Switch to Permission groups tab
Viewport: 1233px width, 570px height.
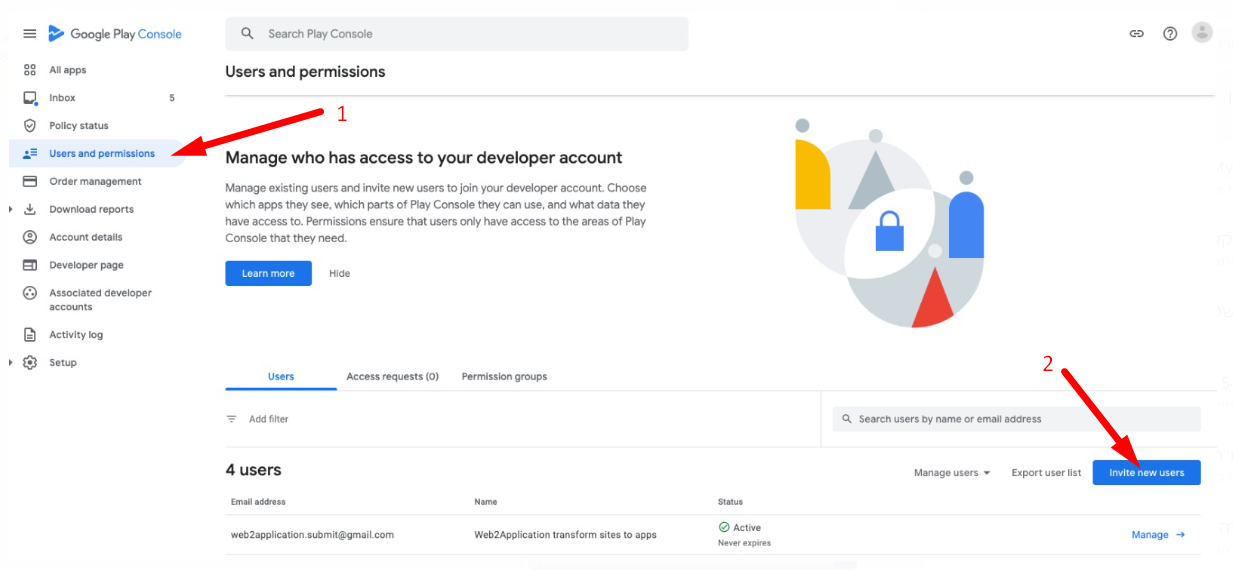click(x=504, y=377)
